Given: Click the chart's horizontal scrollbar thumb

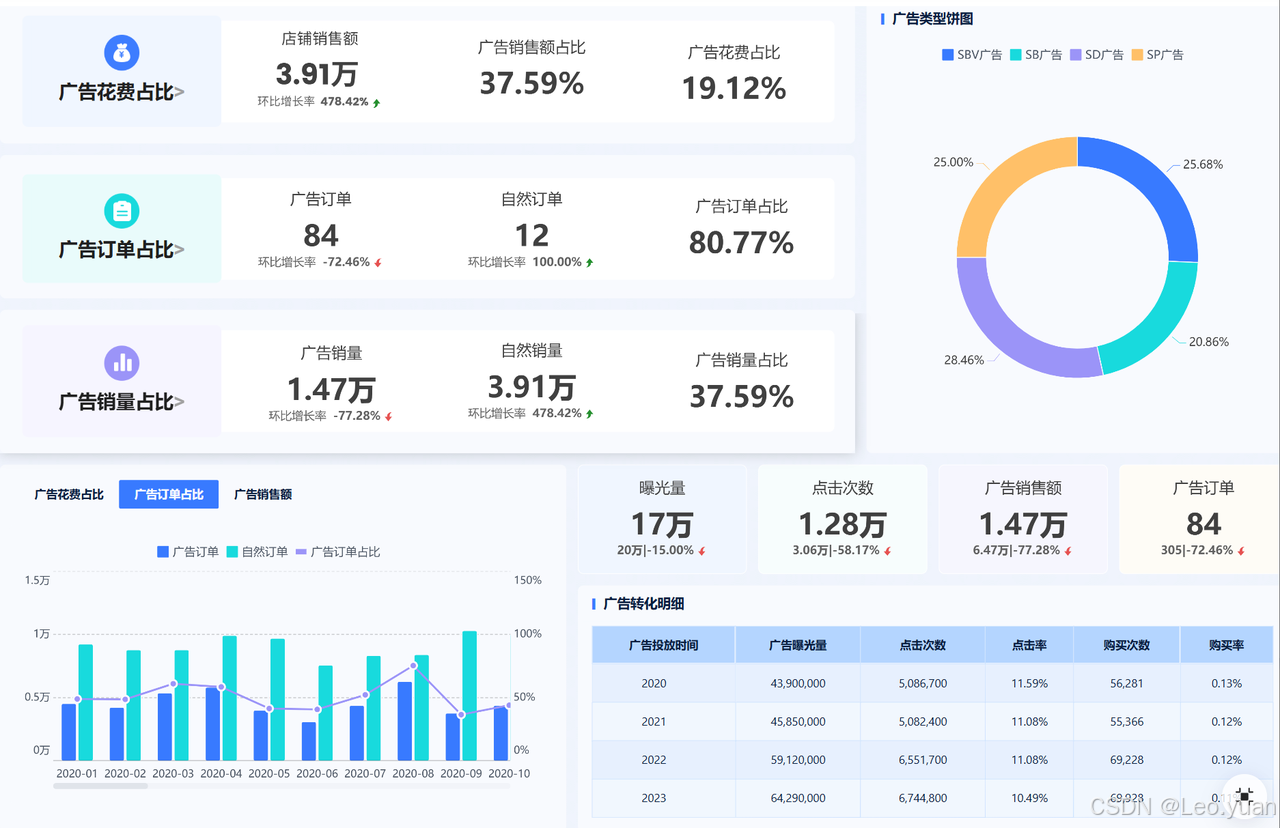Looking at the screenshot, I should (100, 786).
